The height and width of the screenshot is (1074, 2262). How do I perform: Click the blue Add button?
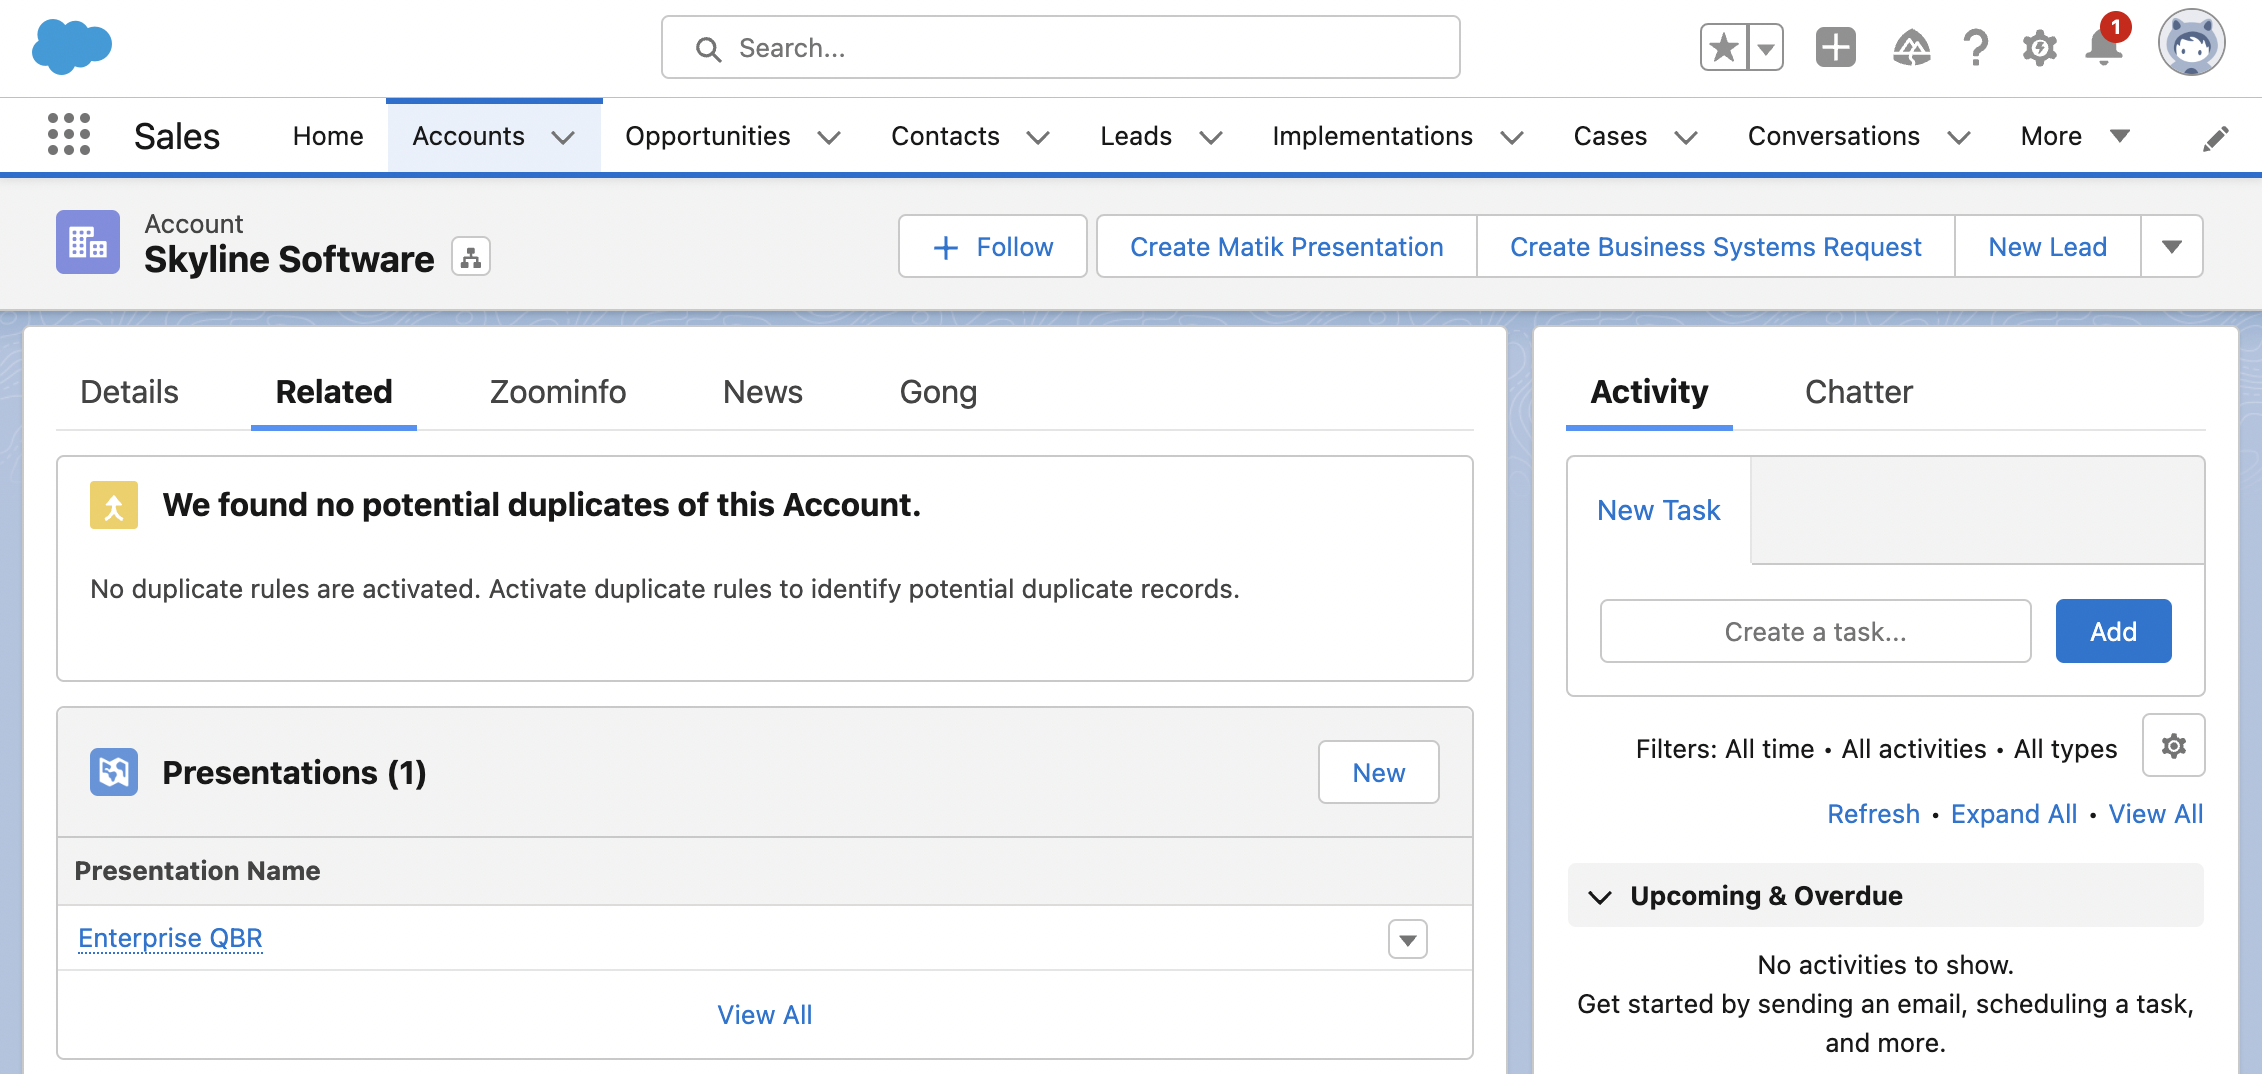click(2113, 631)
